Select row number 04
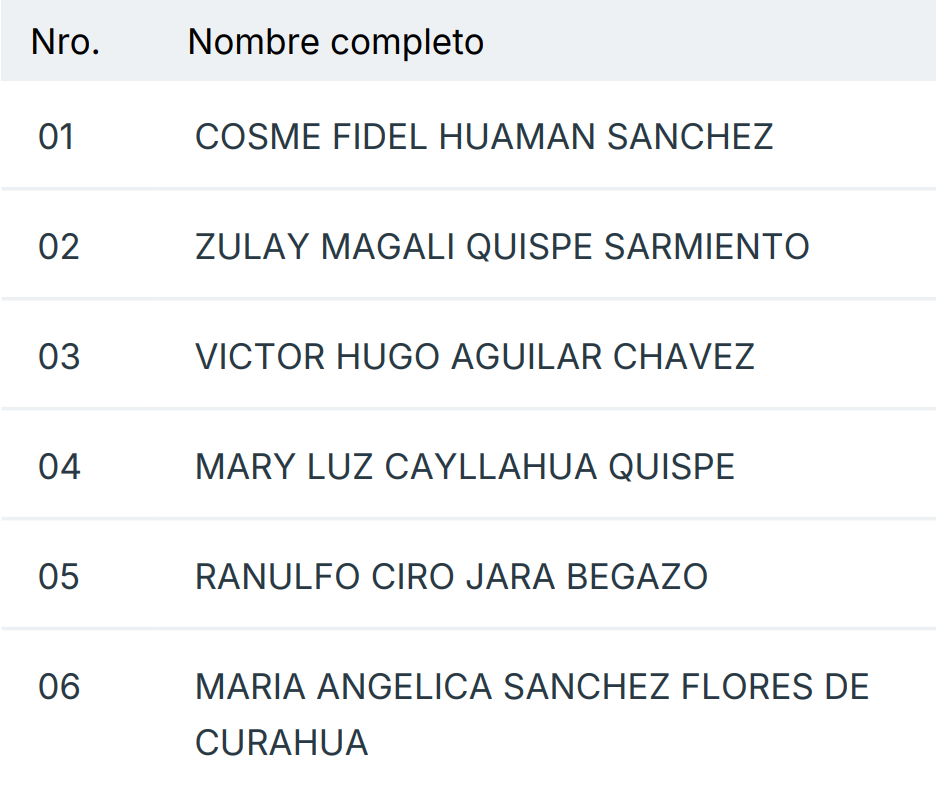This screenshot has width=936, height=790. coord(59,467)
